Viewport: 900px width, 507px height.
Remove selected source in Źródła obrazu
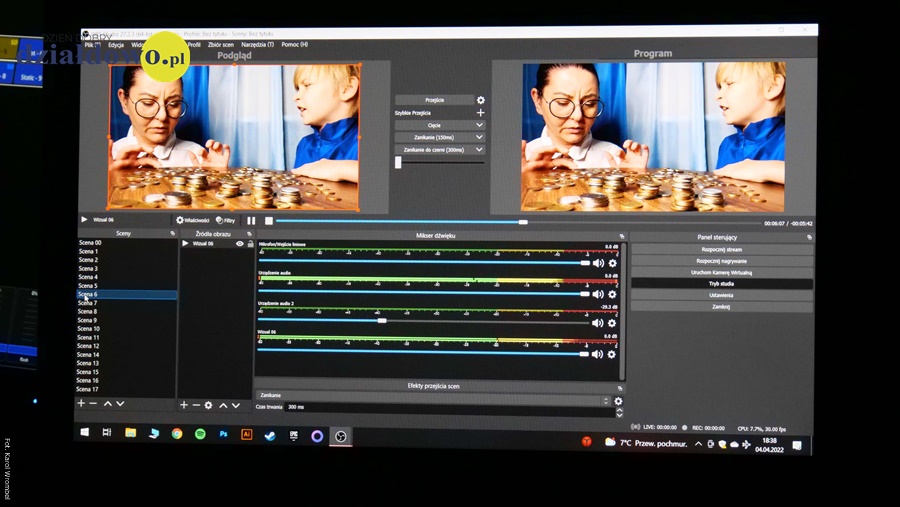[x=196, y=405]
